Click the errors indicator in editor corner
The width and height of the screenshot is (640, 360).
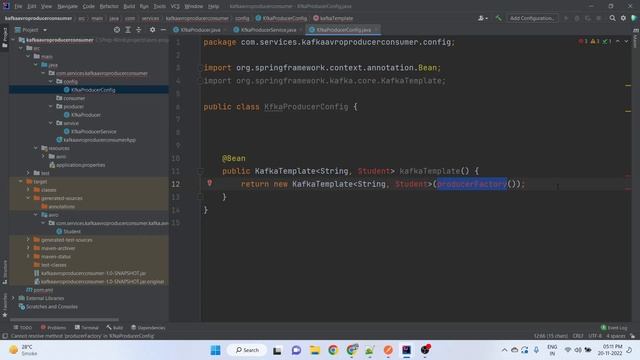[583, 42]
